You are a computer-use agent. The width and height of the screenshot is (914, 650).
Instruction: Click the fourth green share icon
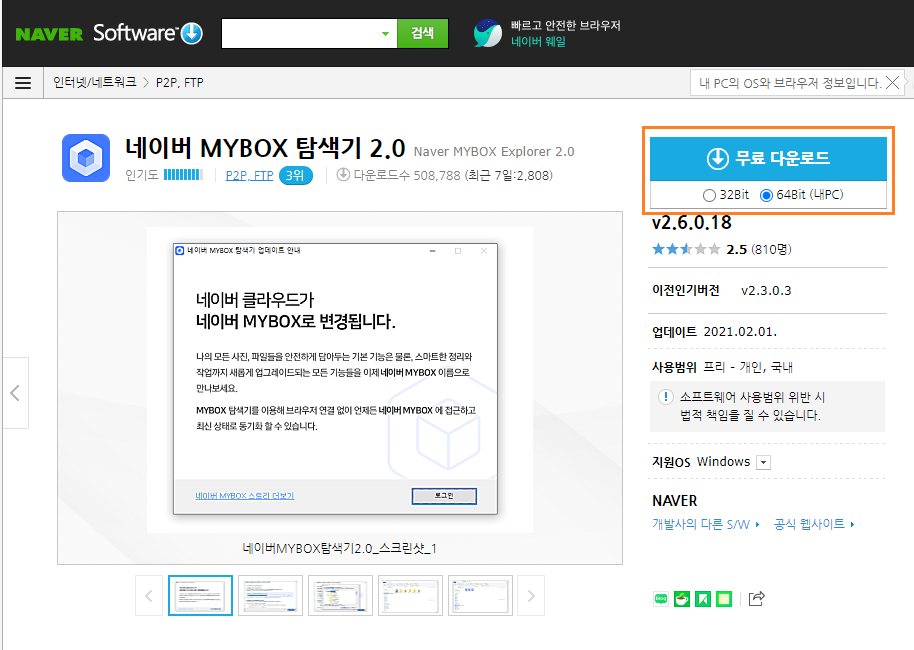point(723,599)
